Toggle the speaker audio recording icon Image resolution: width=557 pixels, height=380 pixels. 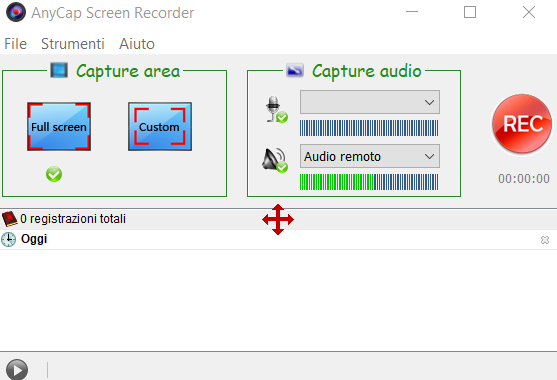point(275,160)
